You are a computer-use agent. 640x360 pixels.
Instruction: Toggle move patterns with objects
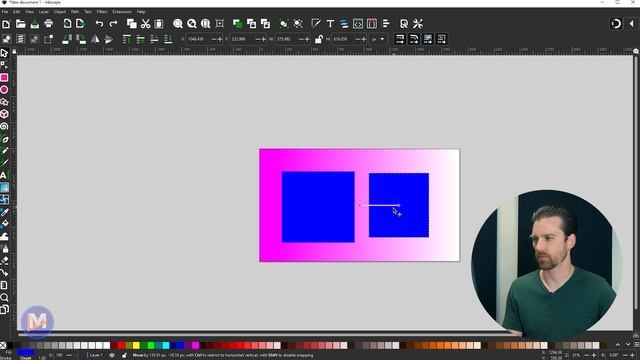[x=441, y=39]
